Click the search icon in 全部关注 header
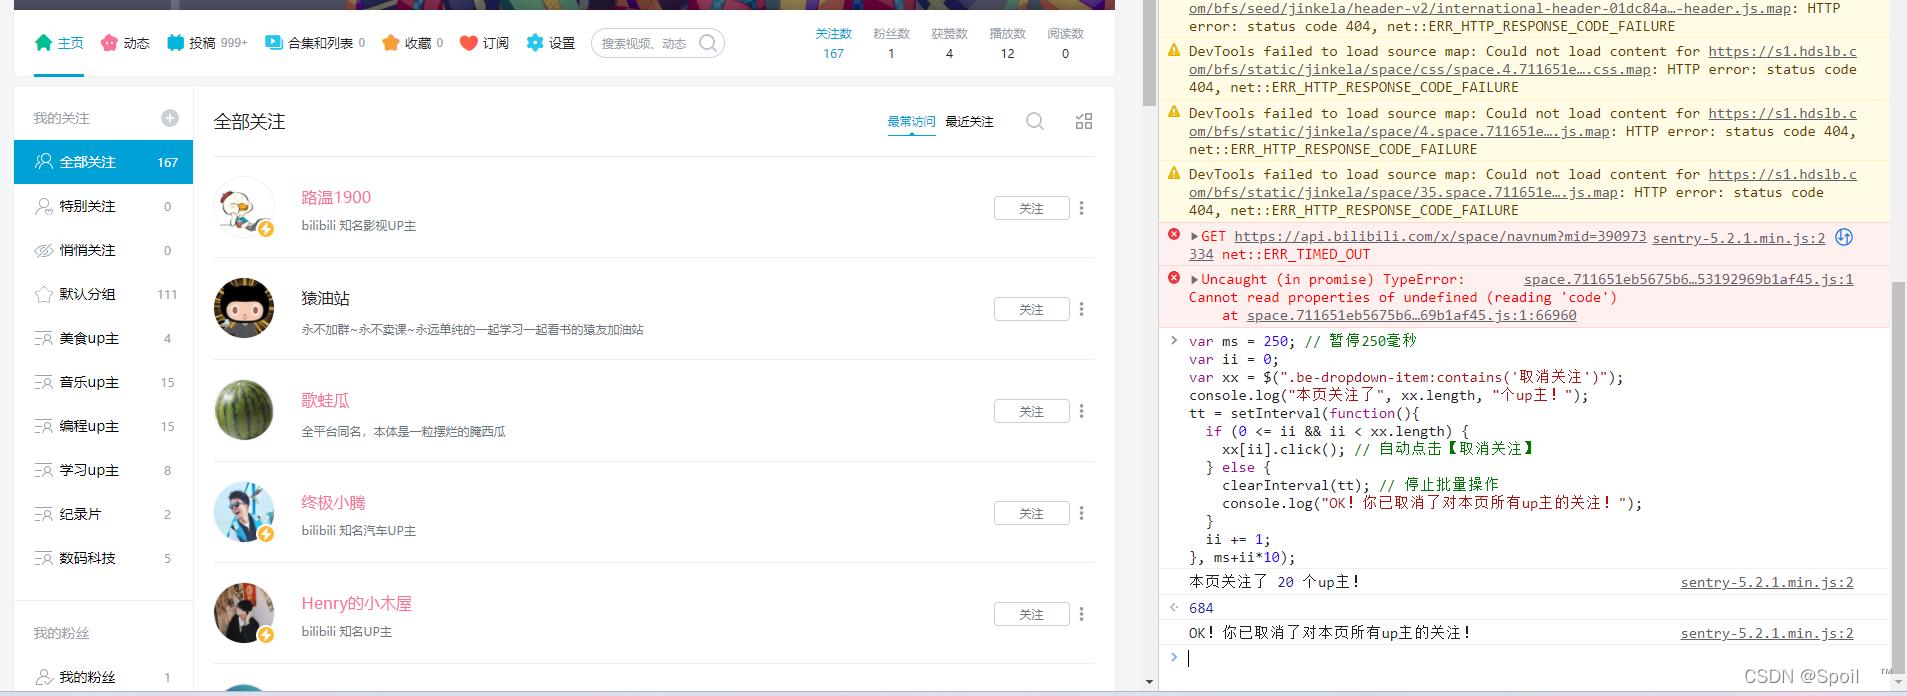Image resolution: width=1907 pixels, height=696 pixels. click(x=1035, y=121)
